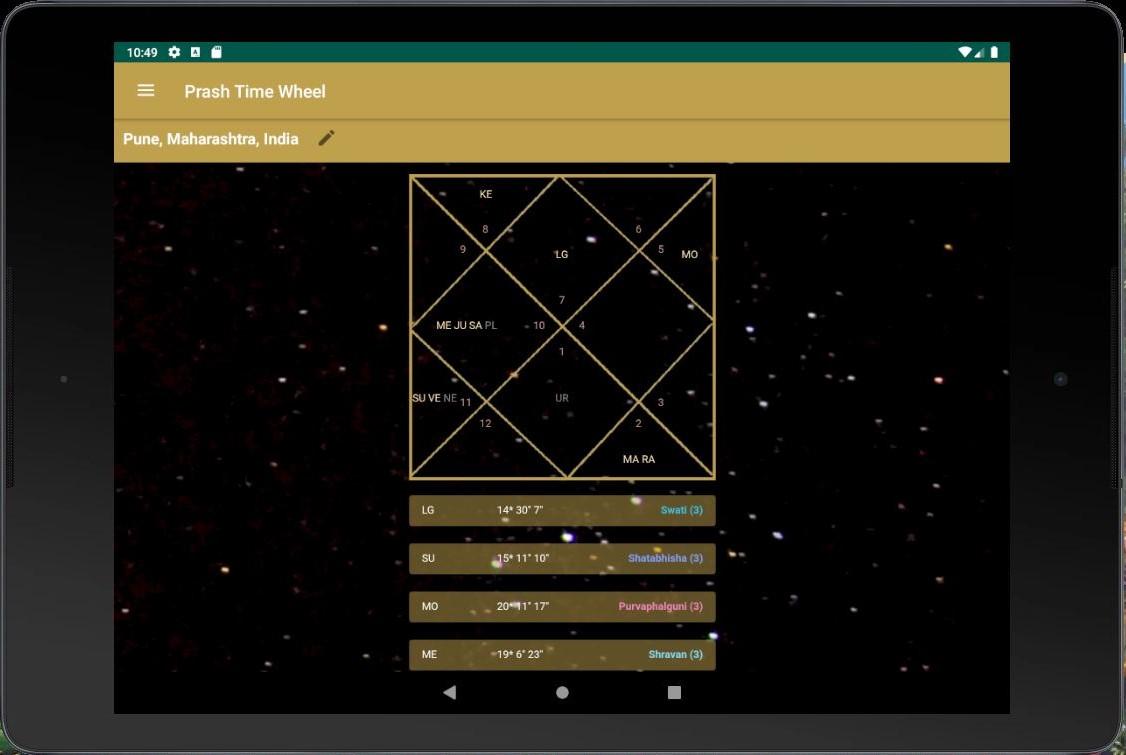Image resolution: width=1126 pixels, height=755 pixels.
Task: Tap the LG label in chart center house
Action: [x=562, y=254]
